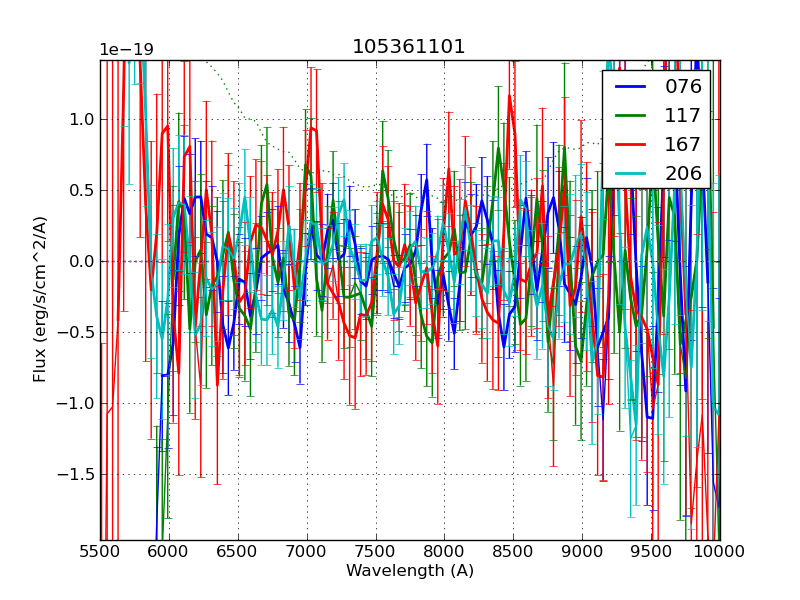Select the "076" legend entry label
Image resolution: width=800 pixels, height=600 pixels.
tap(683, 86)
